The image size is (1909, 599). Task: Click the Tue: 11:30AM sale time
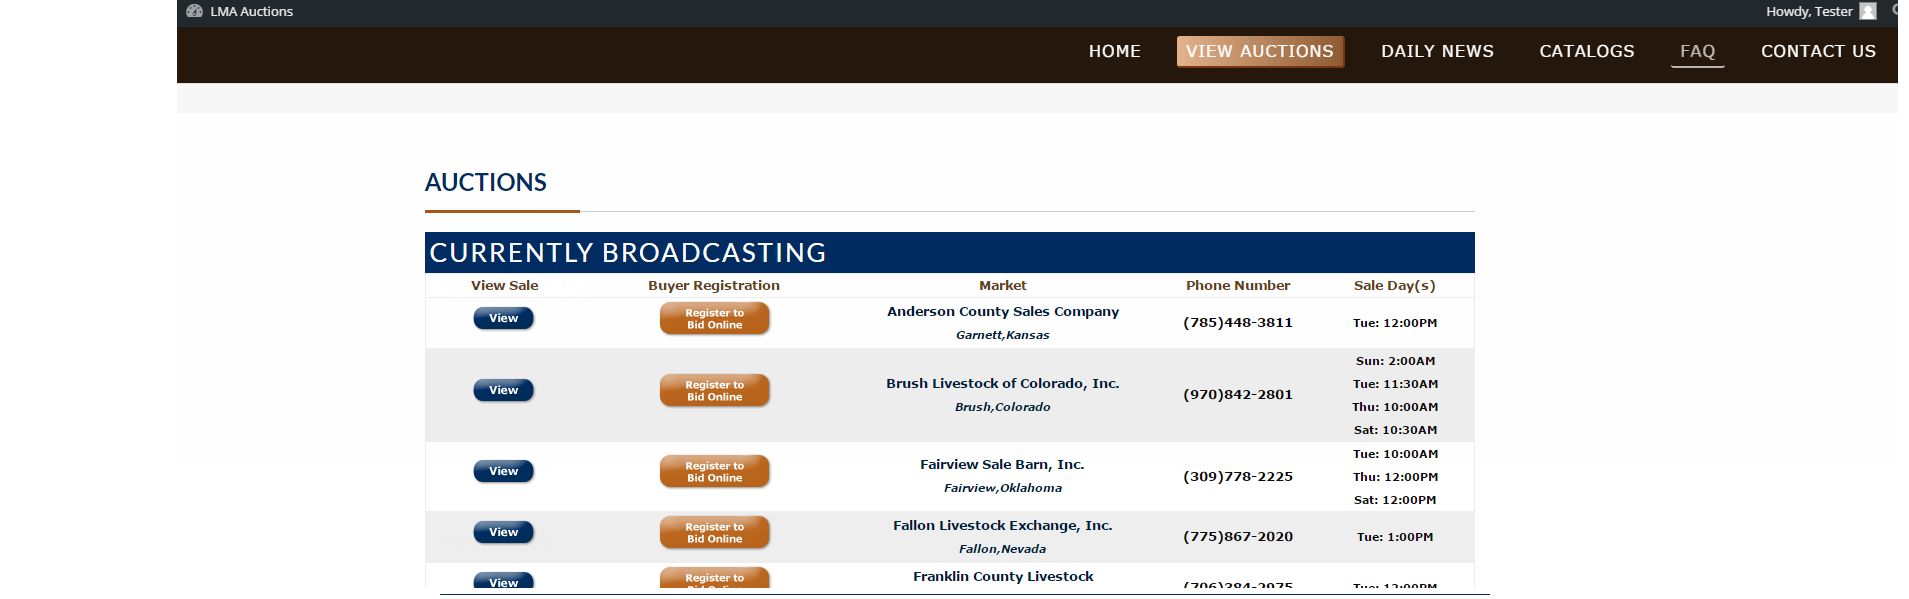click(x=1395, y=384)
